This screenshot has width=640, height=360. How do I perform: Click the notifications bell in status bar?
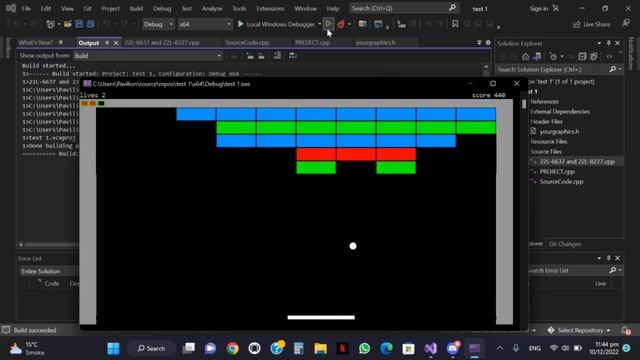tap(626, 330)
